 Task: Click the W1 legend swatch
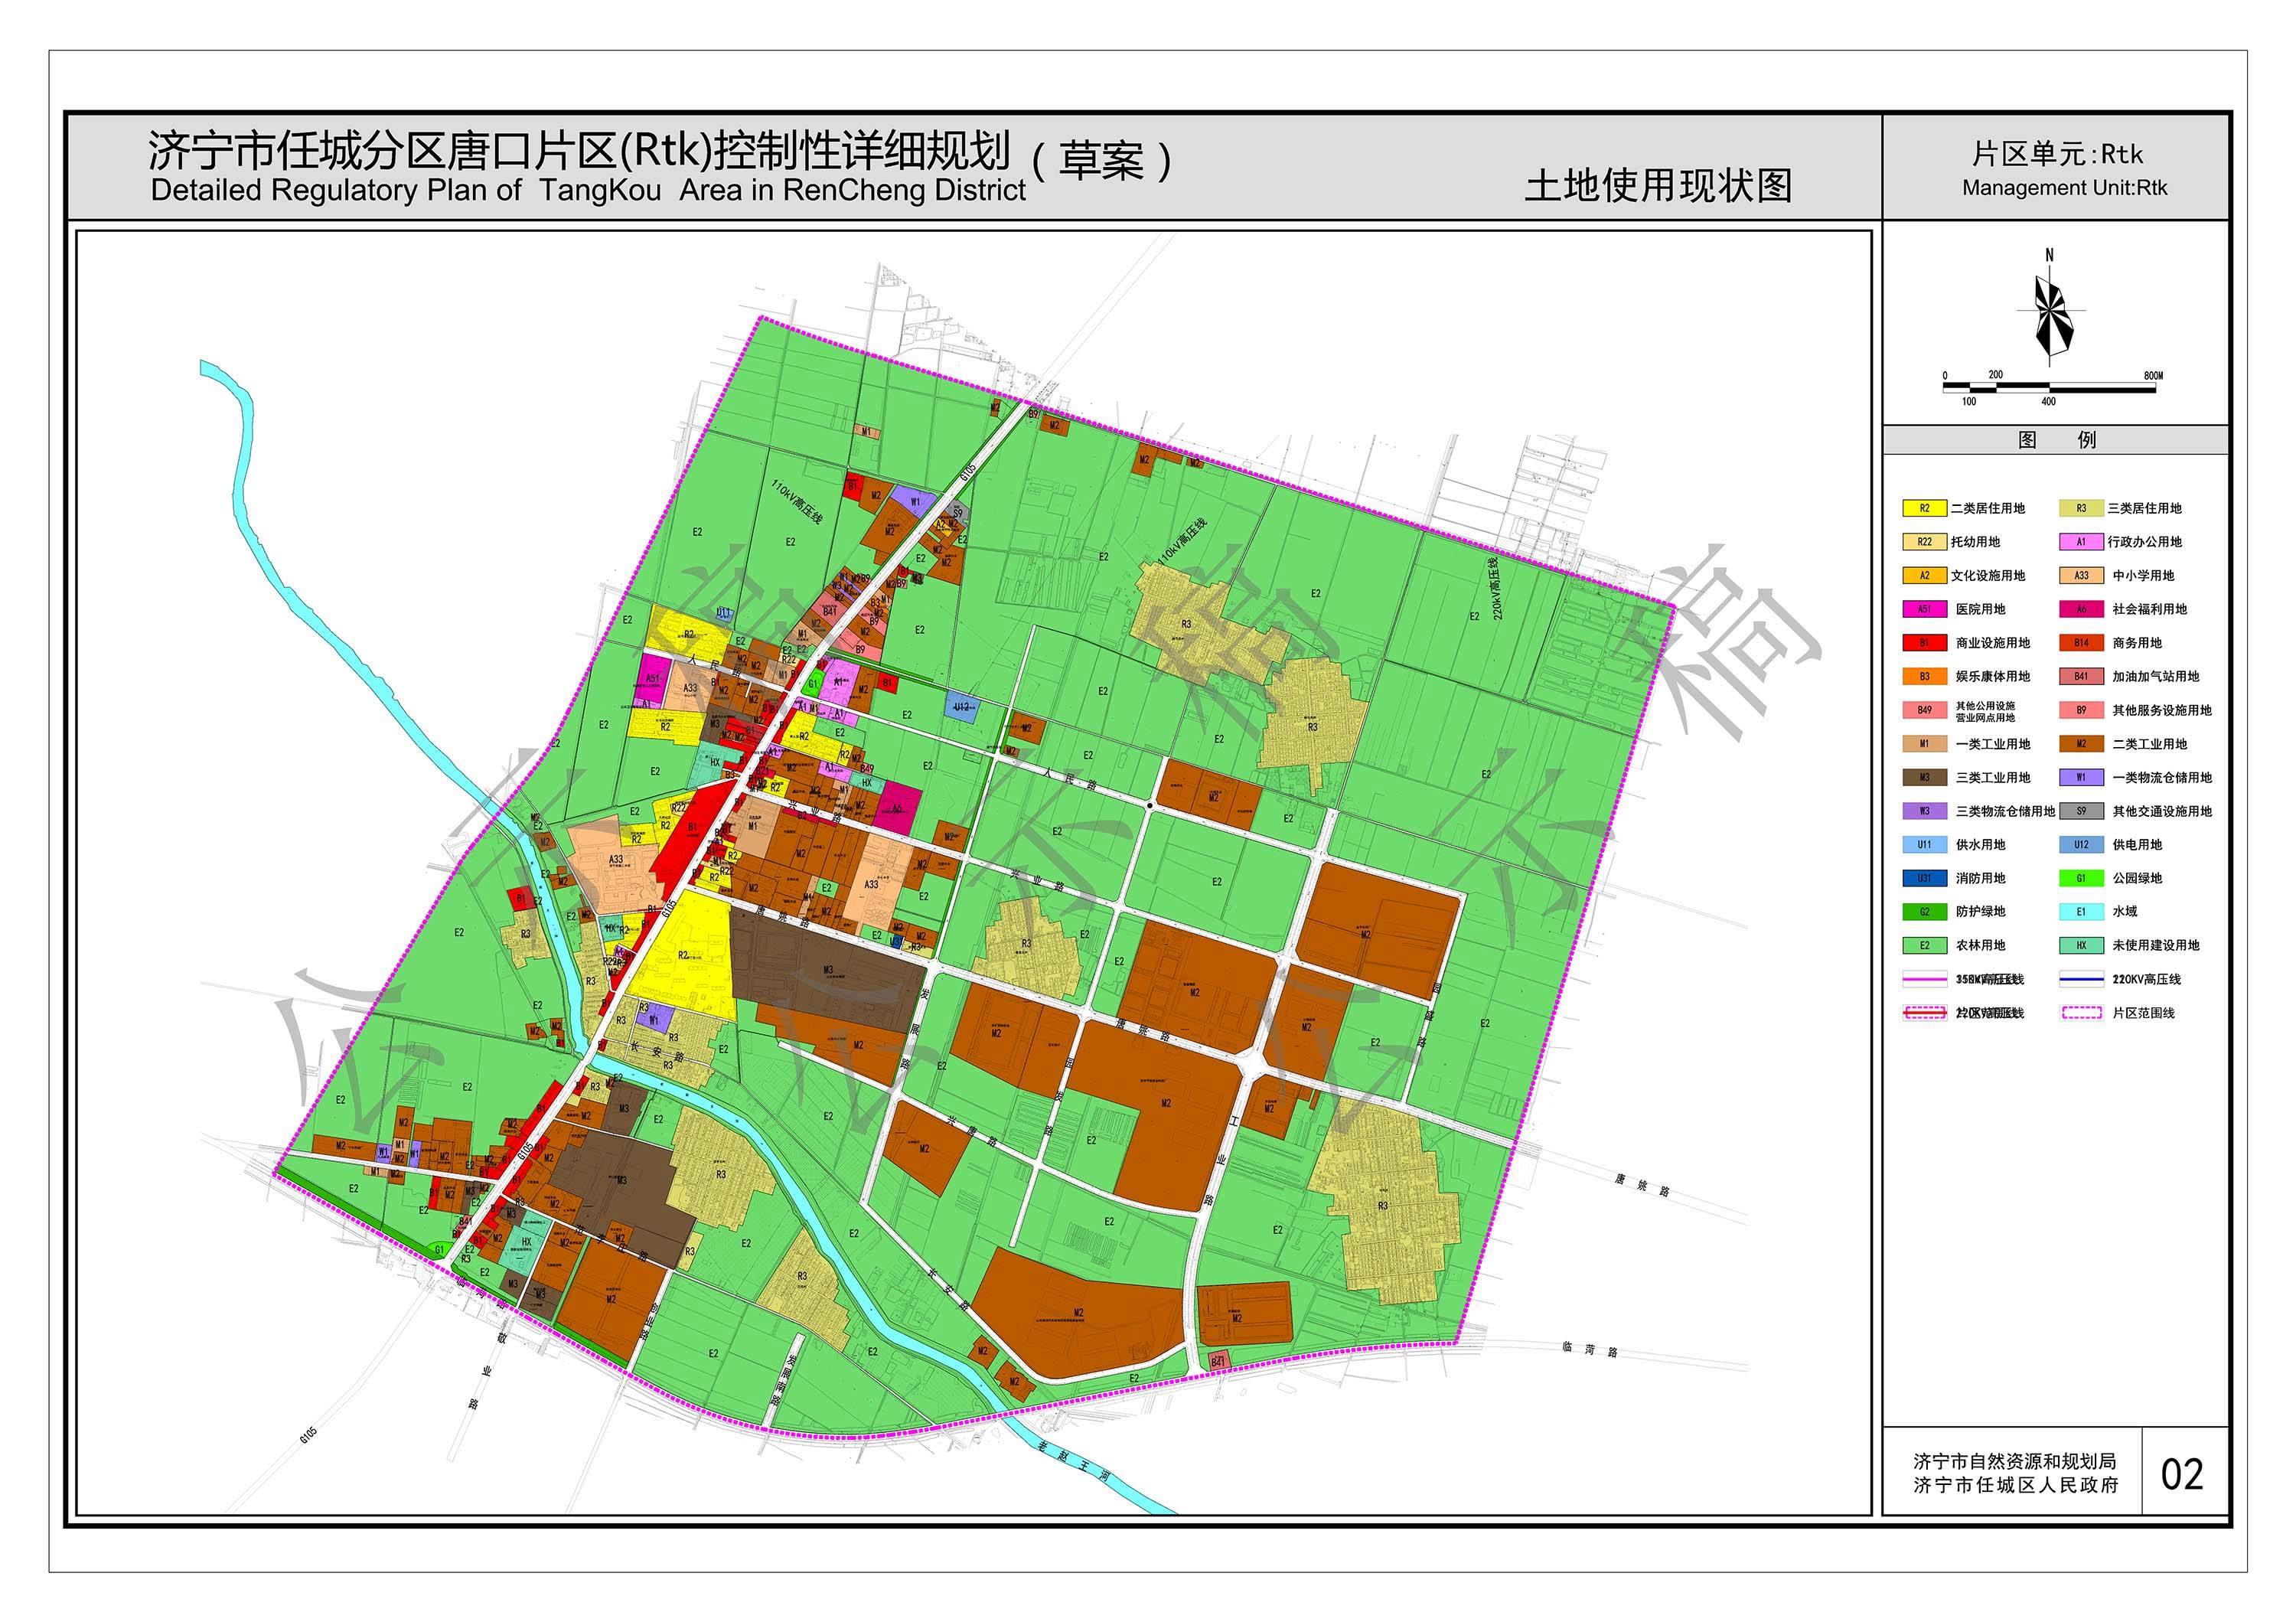[2081, 777]
